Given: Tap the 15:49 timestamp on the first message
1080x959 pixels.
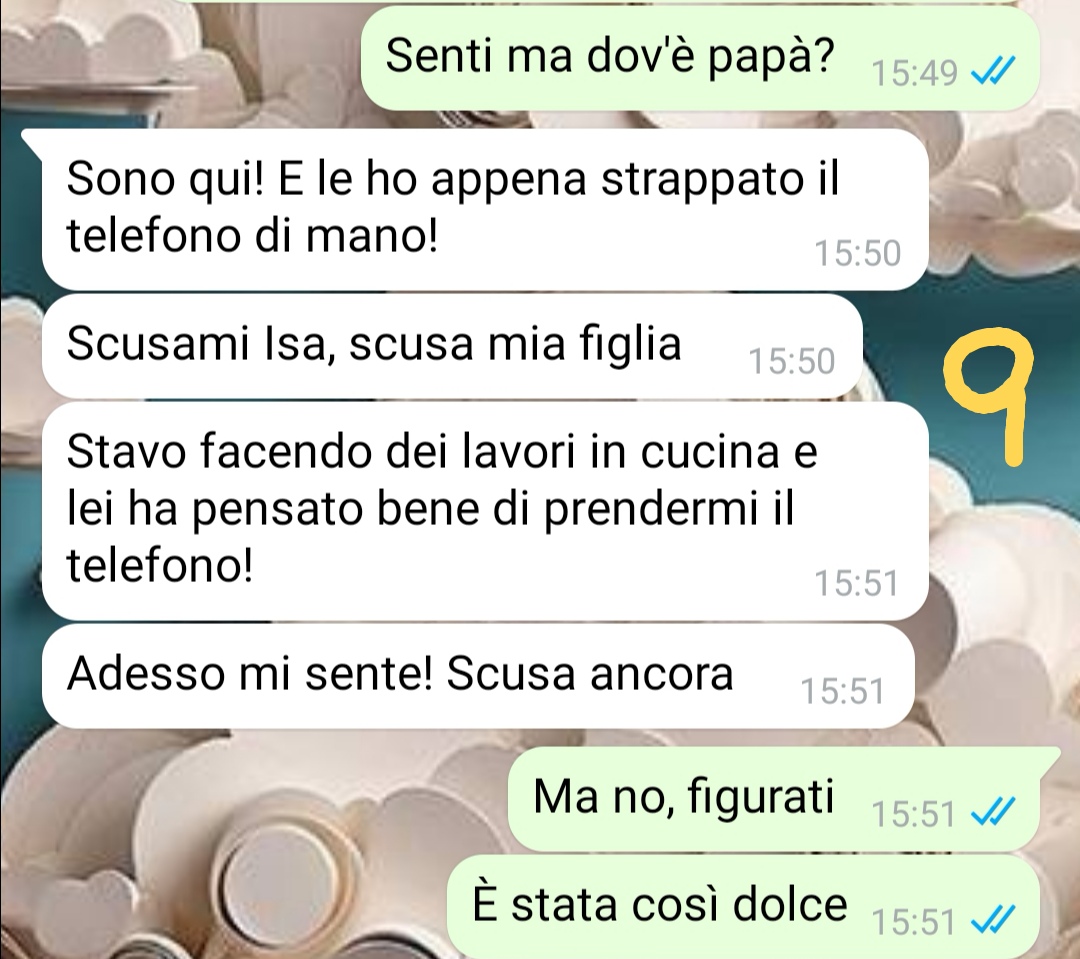Looking at the screenshot, I should (915, 72).
